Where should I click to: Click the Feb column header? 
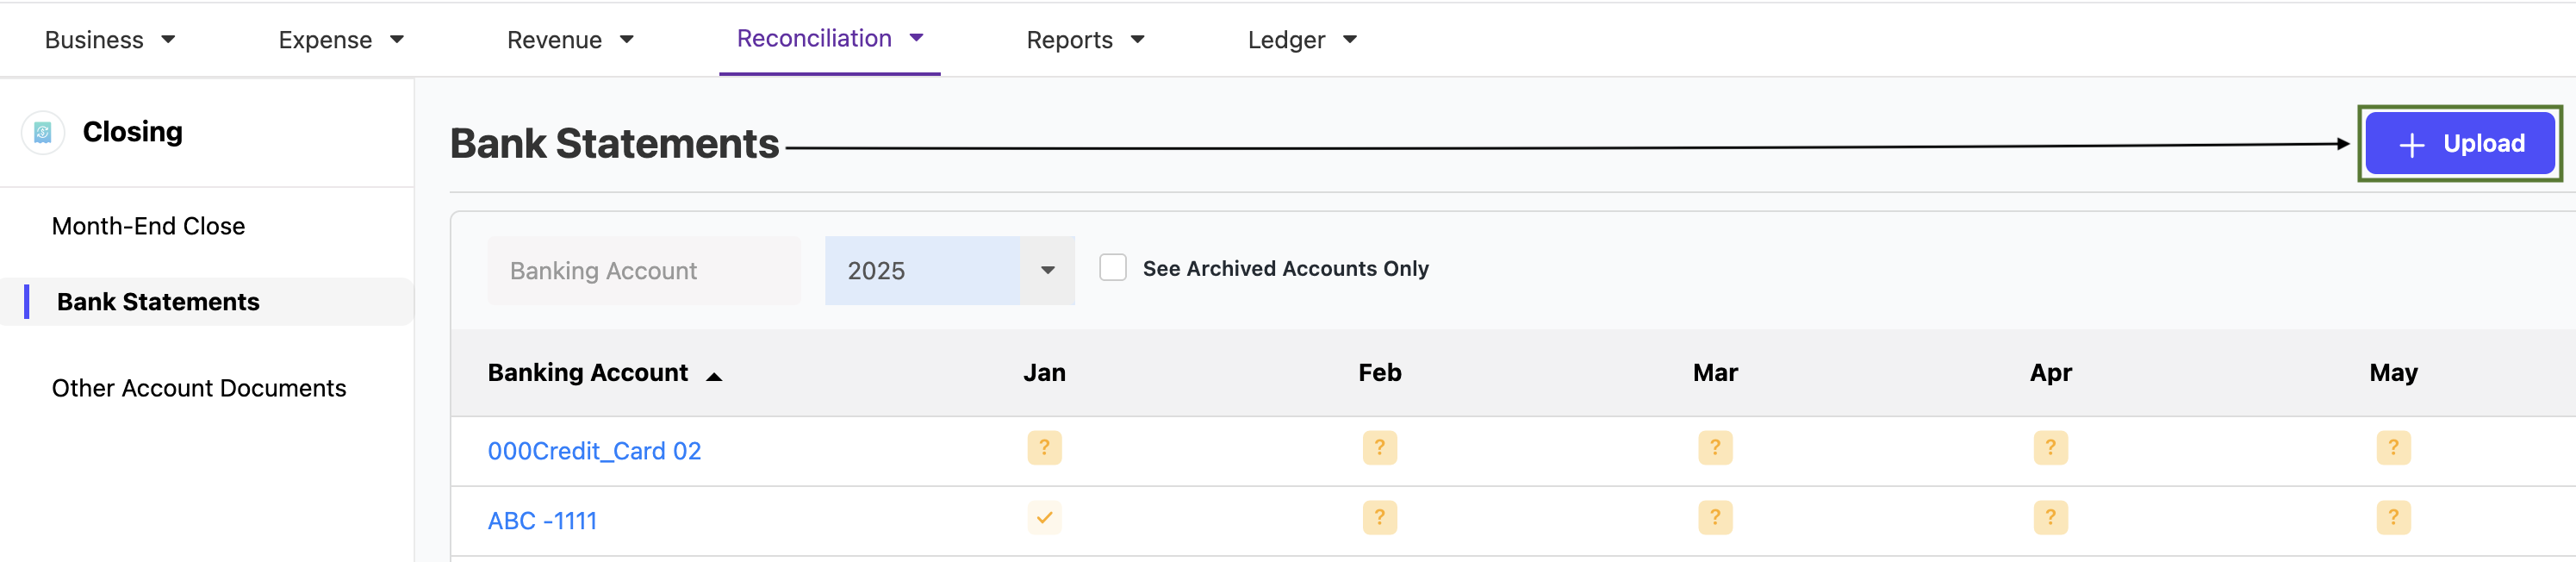(1379, 372)
